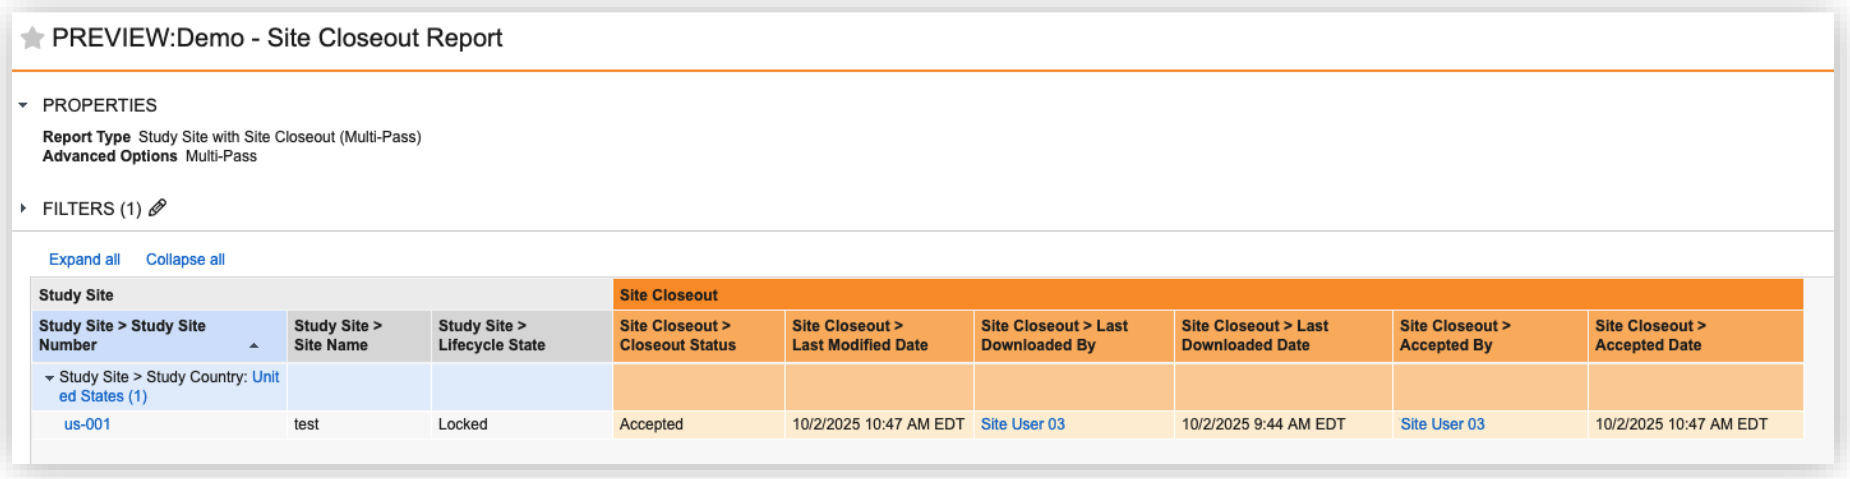1850x479 pixels.
Task: Click the Accepted Date column header
Action: click(x=1649, y=335)
